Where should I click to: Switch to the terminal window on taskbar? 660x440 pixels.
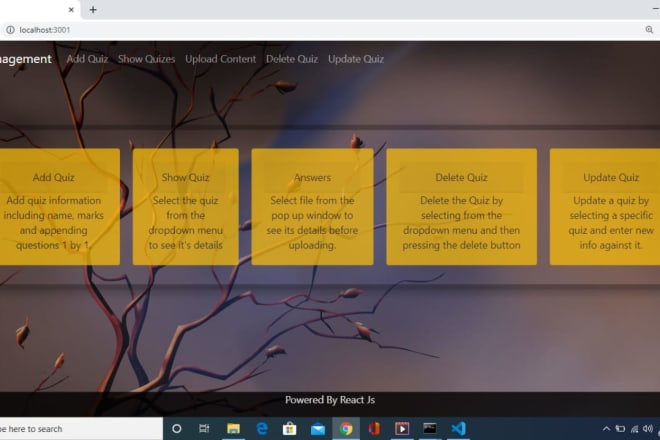430,429
